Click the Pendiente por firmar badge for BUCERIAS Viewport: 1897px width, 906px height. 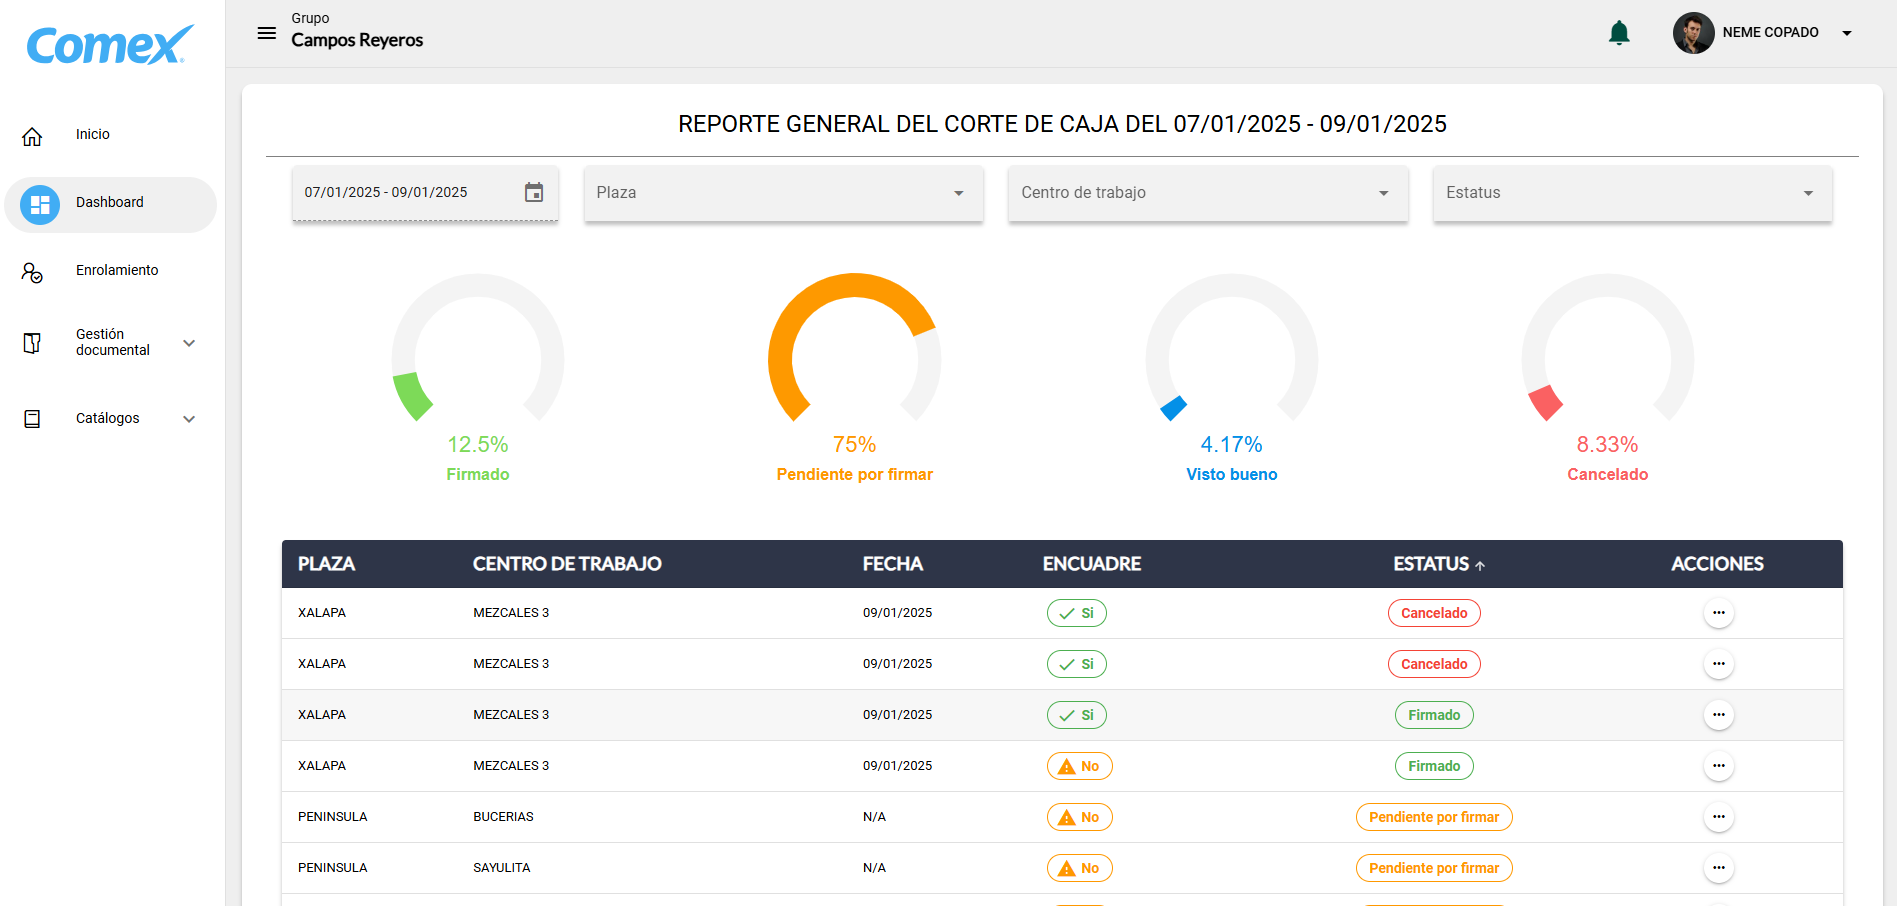(1433, 817)
